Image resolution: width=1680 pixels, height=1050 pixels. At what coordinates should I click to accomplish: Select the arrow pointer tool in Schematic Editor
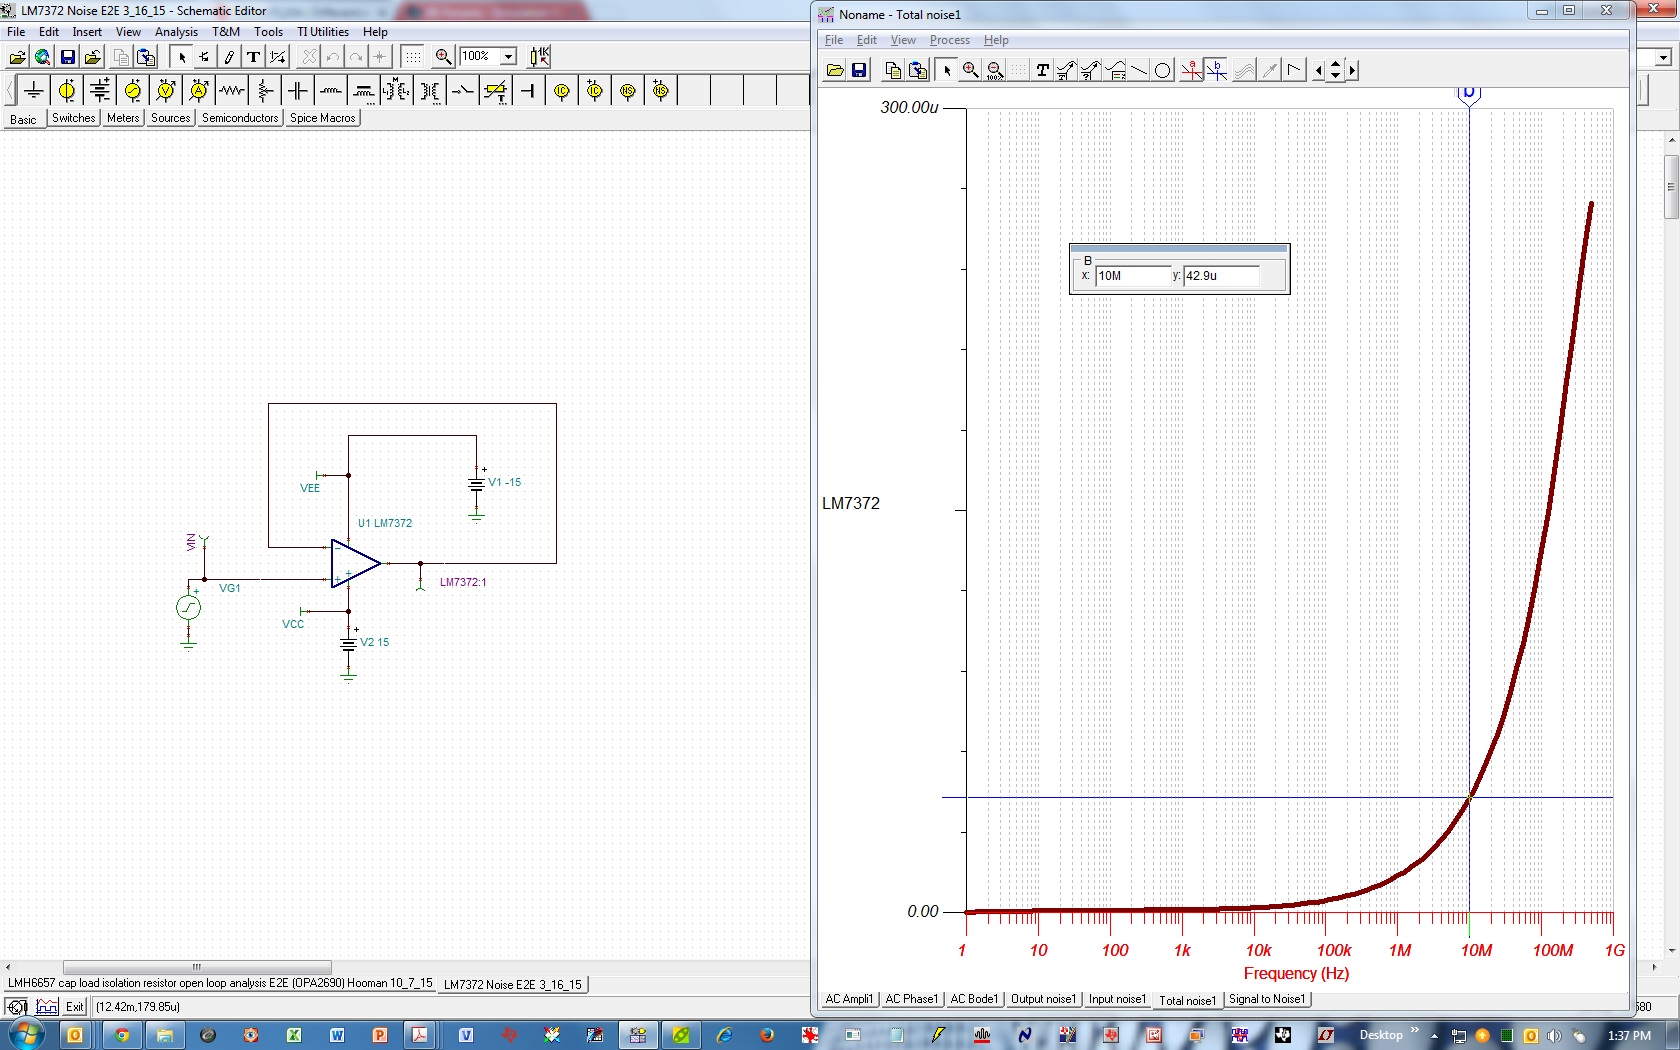[182, 57]
